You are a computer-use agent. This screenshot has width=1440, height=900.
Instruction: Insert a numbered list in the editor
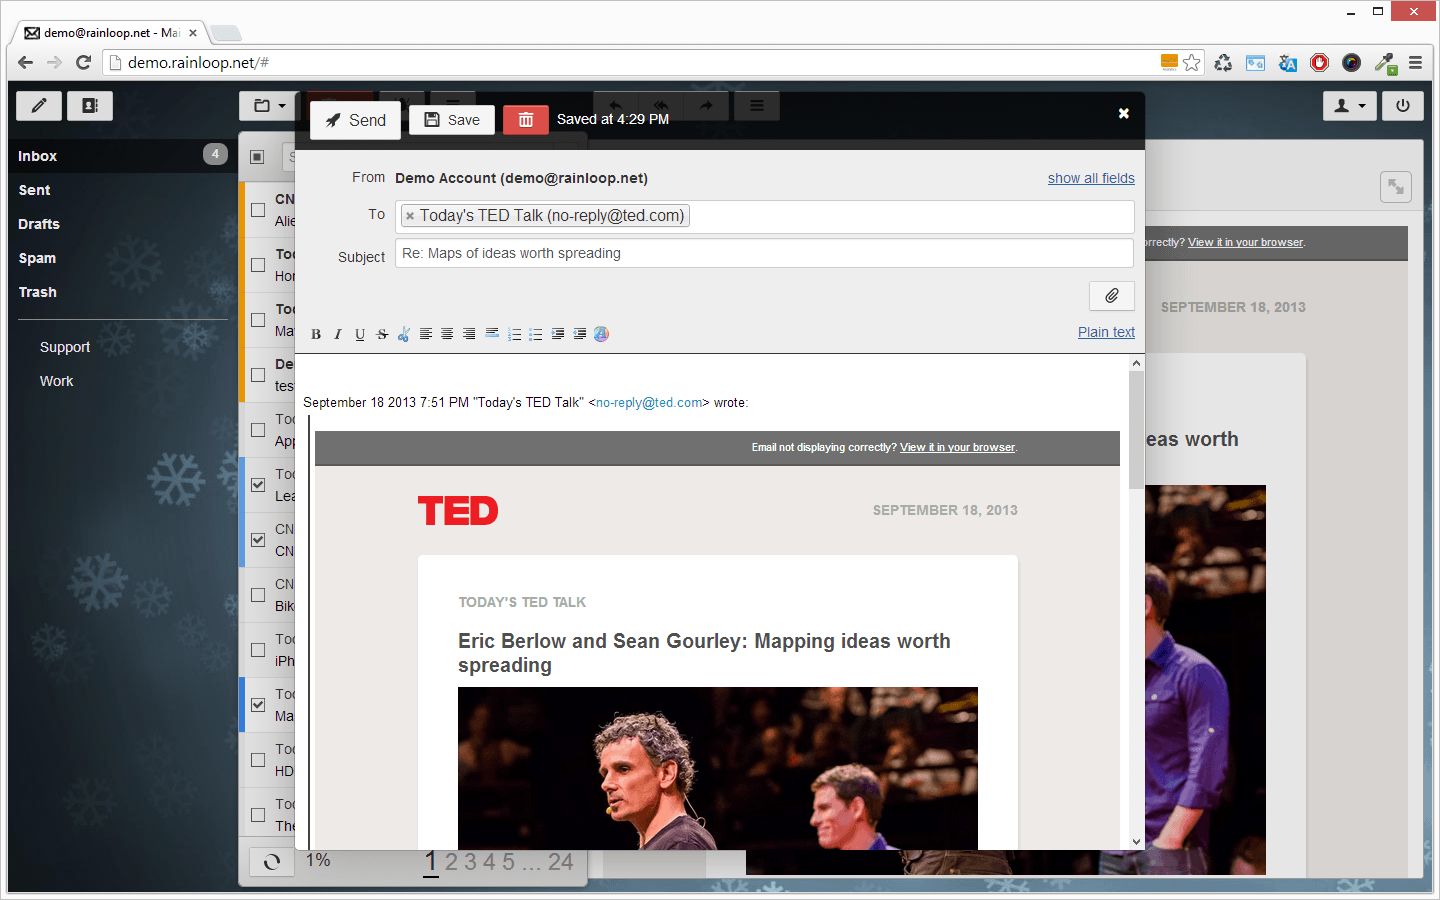pos(514,334)
